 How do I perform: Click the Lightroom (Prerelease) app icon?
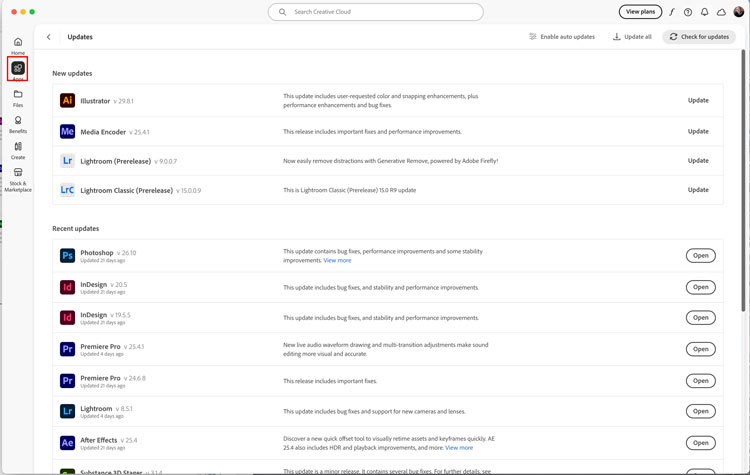(x=67, y=161)
